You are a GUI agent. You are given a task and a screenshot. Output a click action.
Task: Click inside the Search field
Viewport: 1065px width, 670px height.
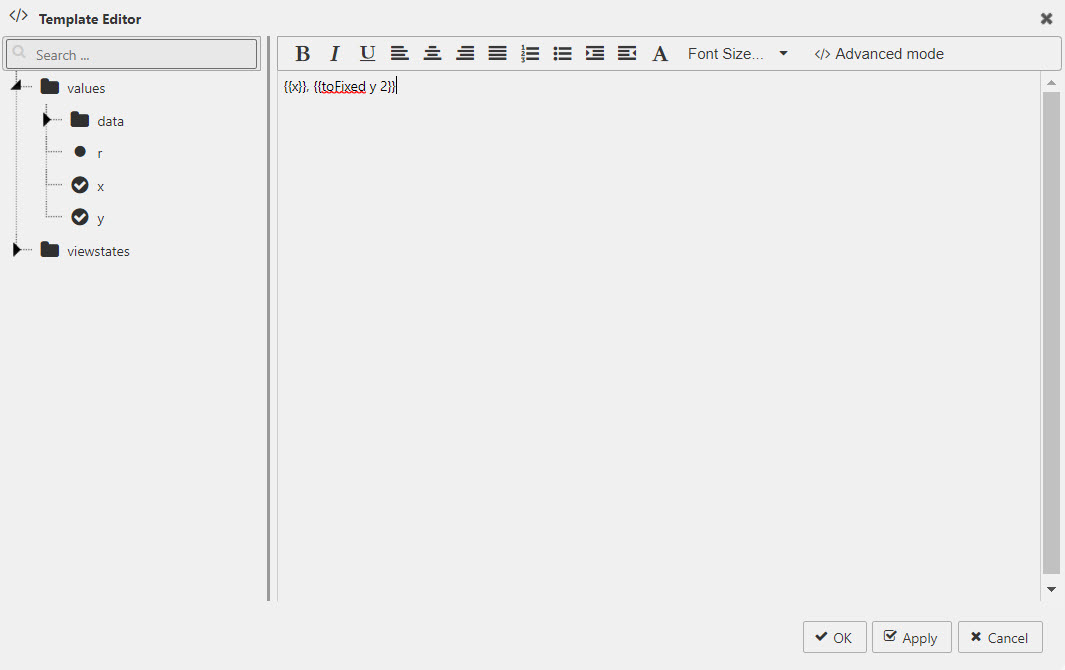131,52
